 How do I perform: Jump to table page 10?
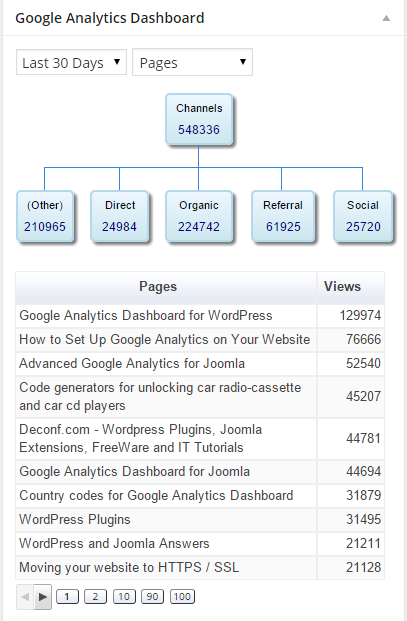point(124,596)
